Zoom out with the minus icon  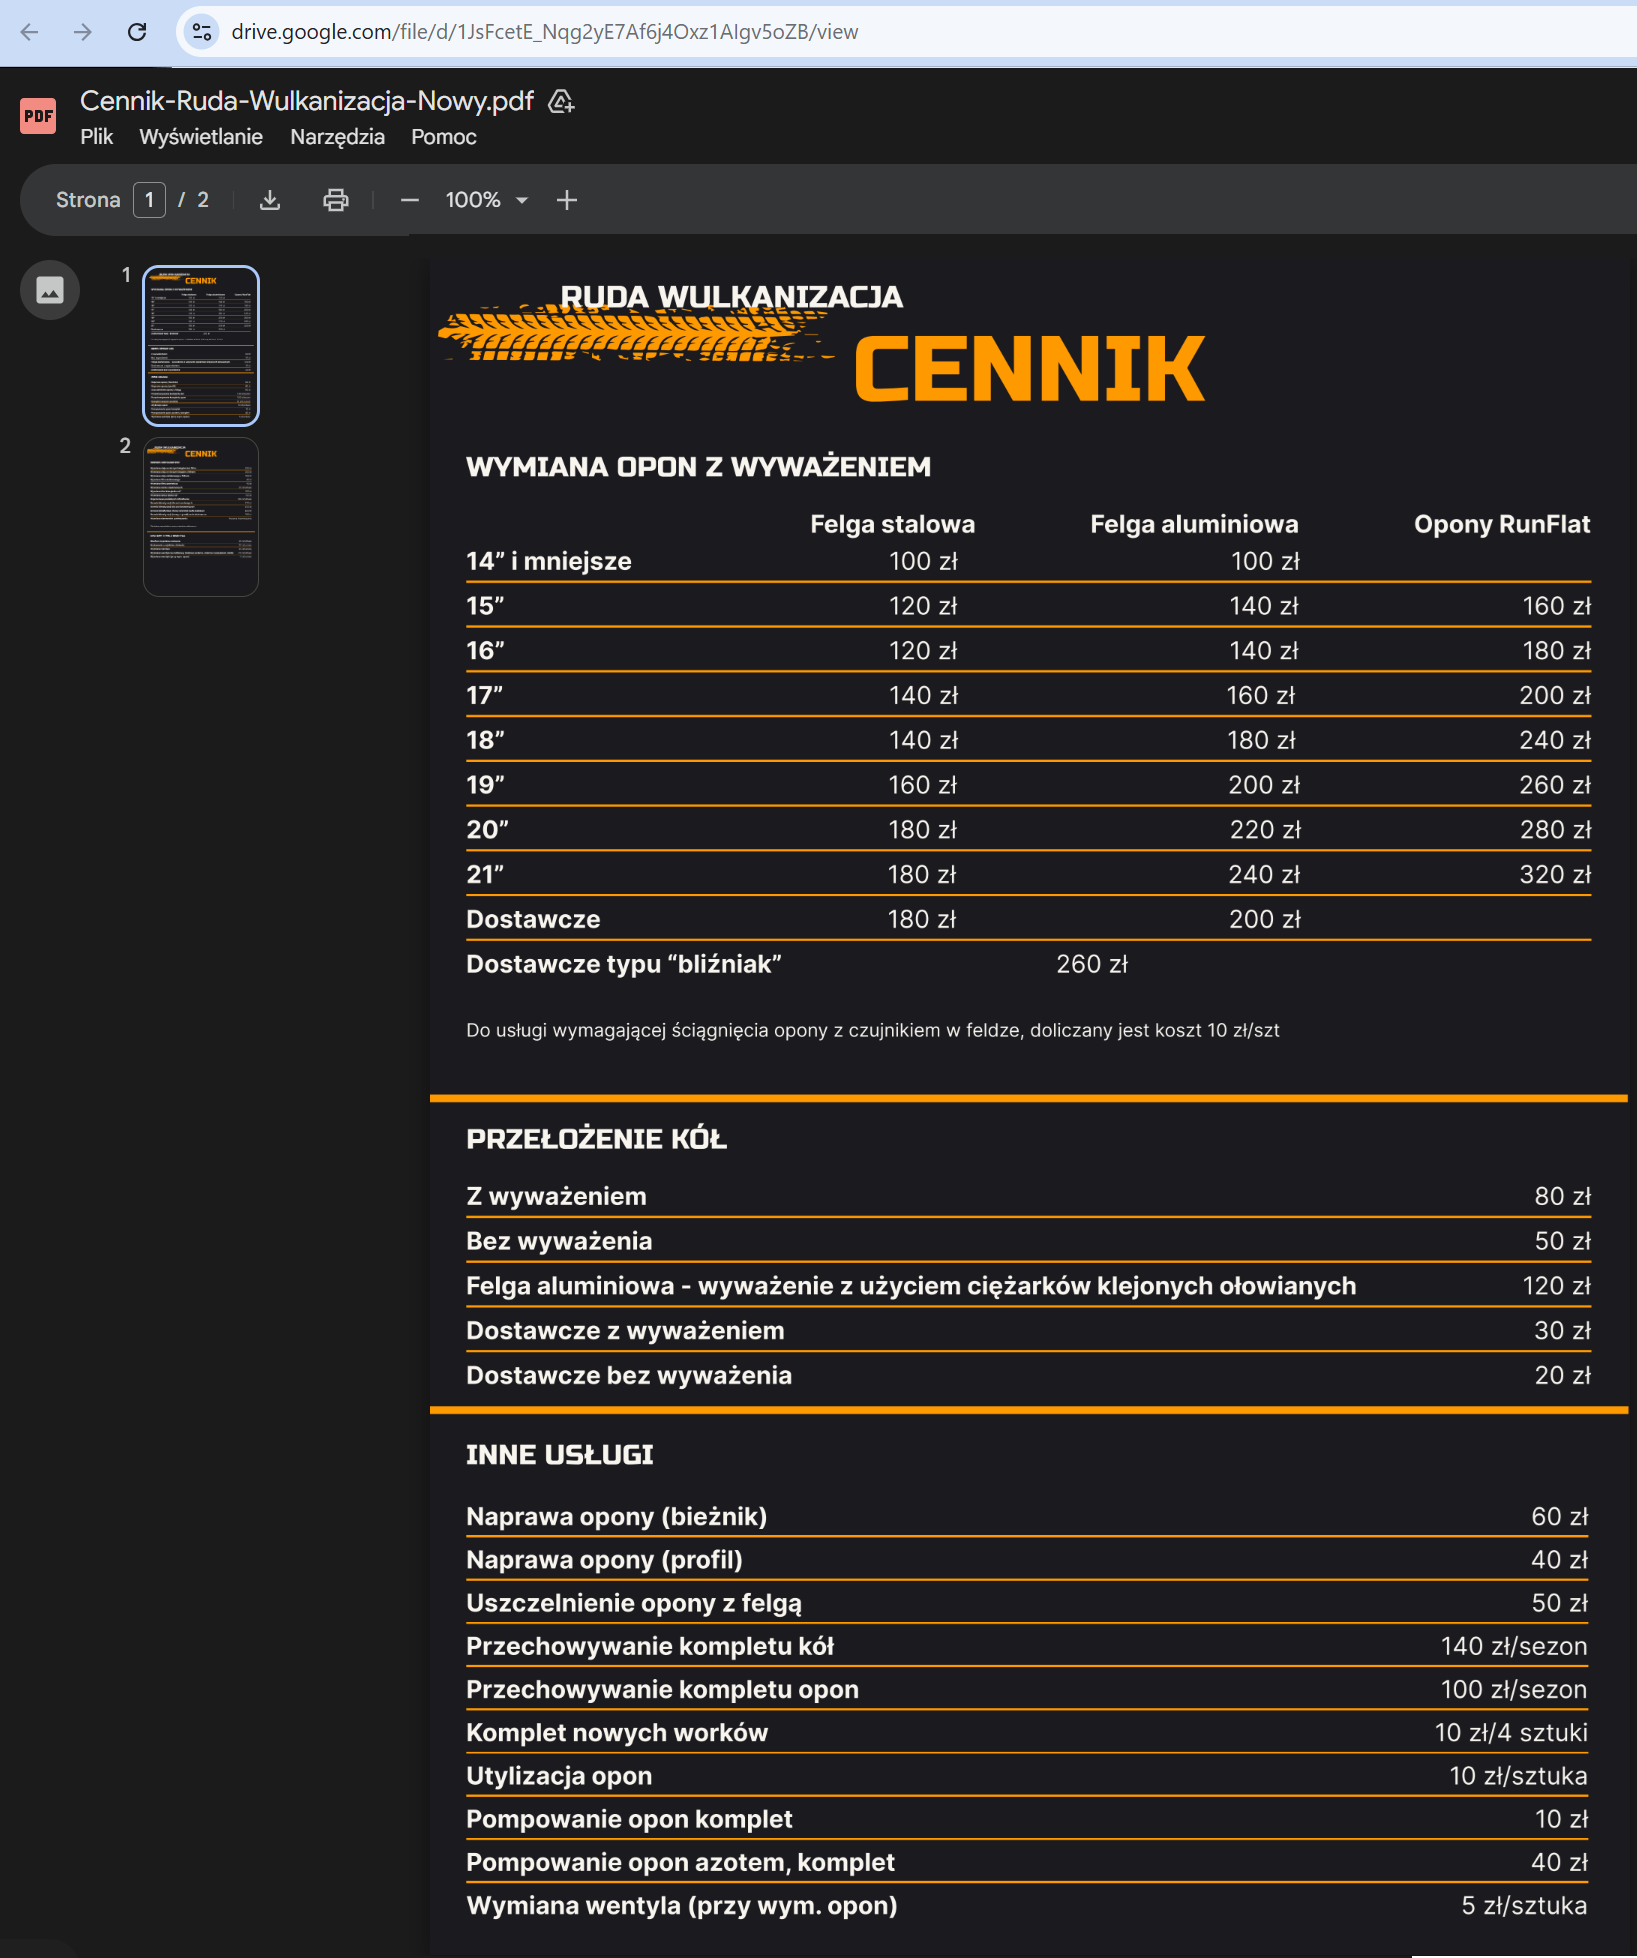[x=409, y=200]
